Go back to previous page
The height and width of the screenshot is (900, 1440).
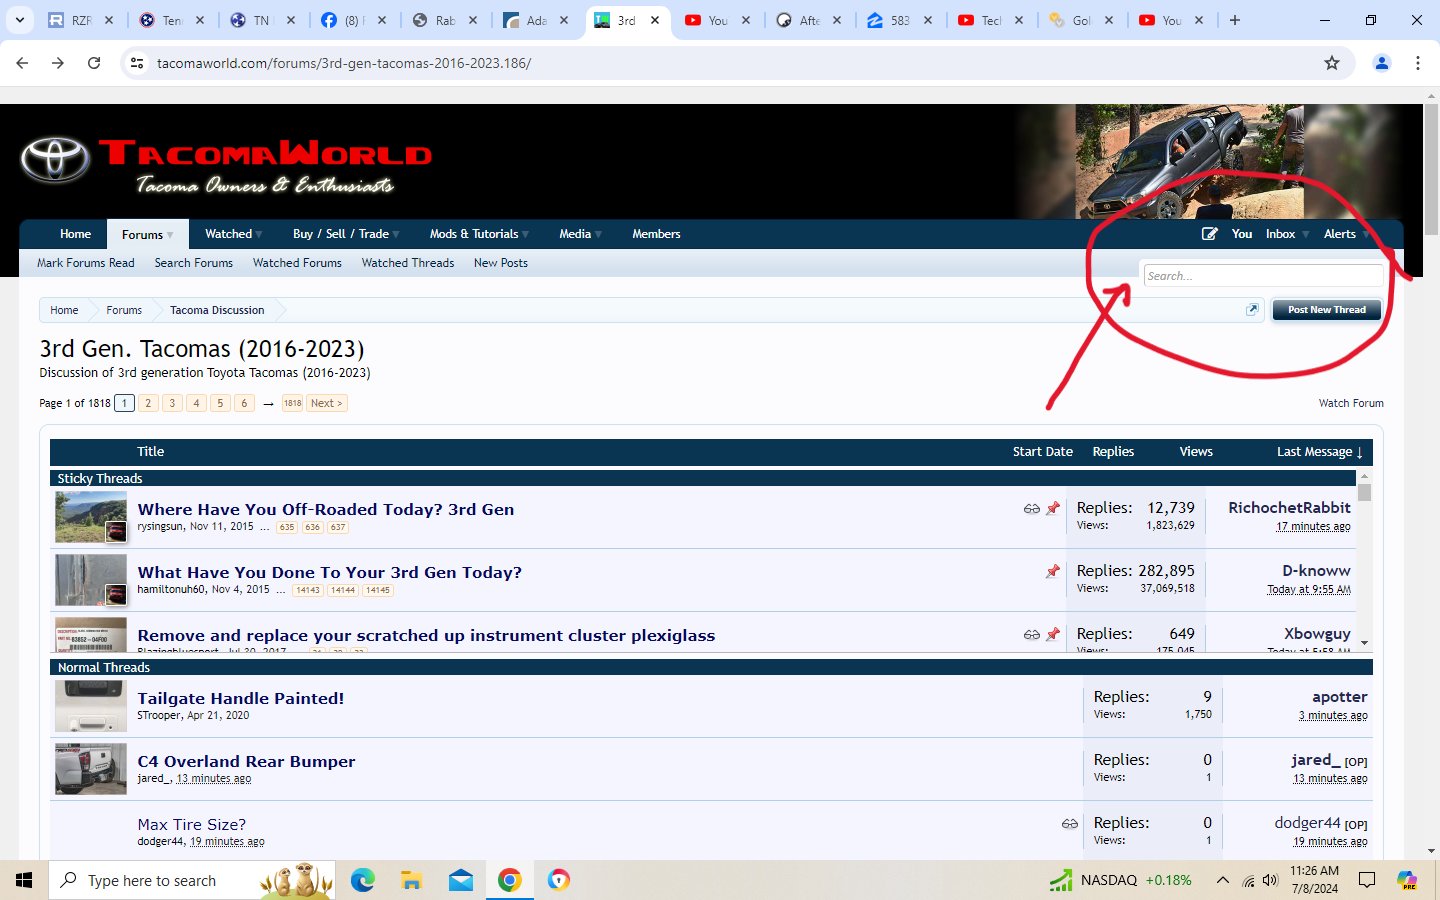tap(22, 63)
